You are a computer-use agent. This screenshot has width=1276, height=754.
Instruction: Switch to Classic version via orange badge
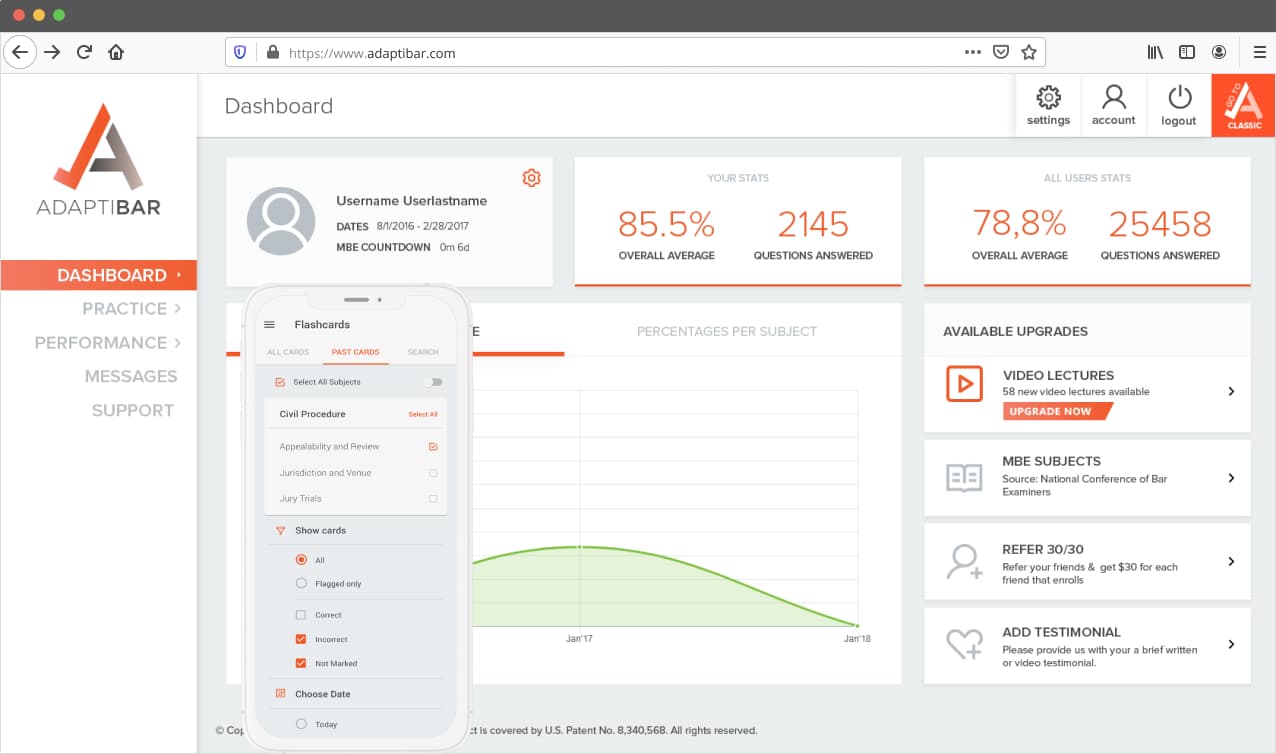pos(1243,105)
